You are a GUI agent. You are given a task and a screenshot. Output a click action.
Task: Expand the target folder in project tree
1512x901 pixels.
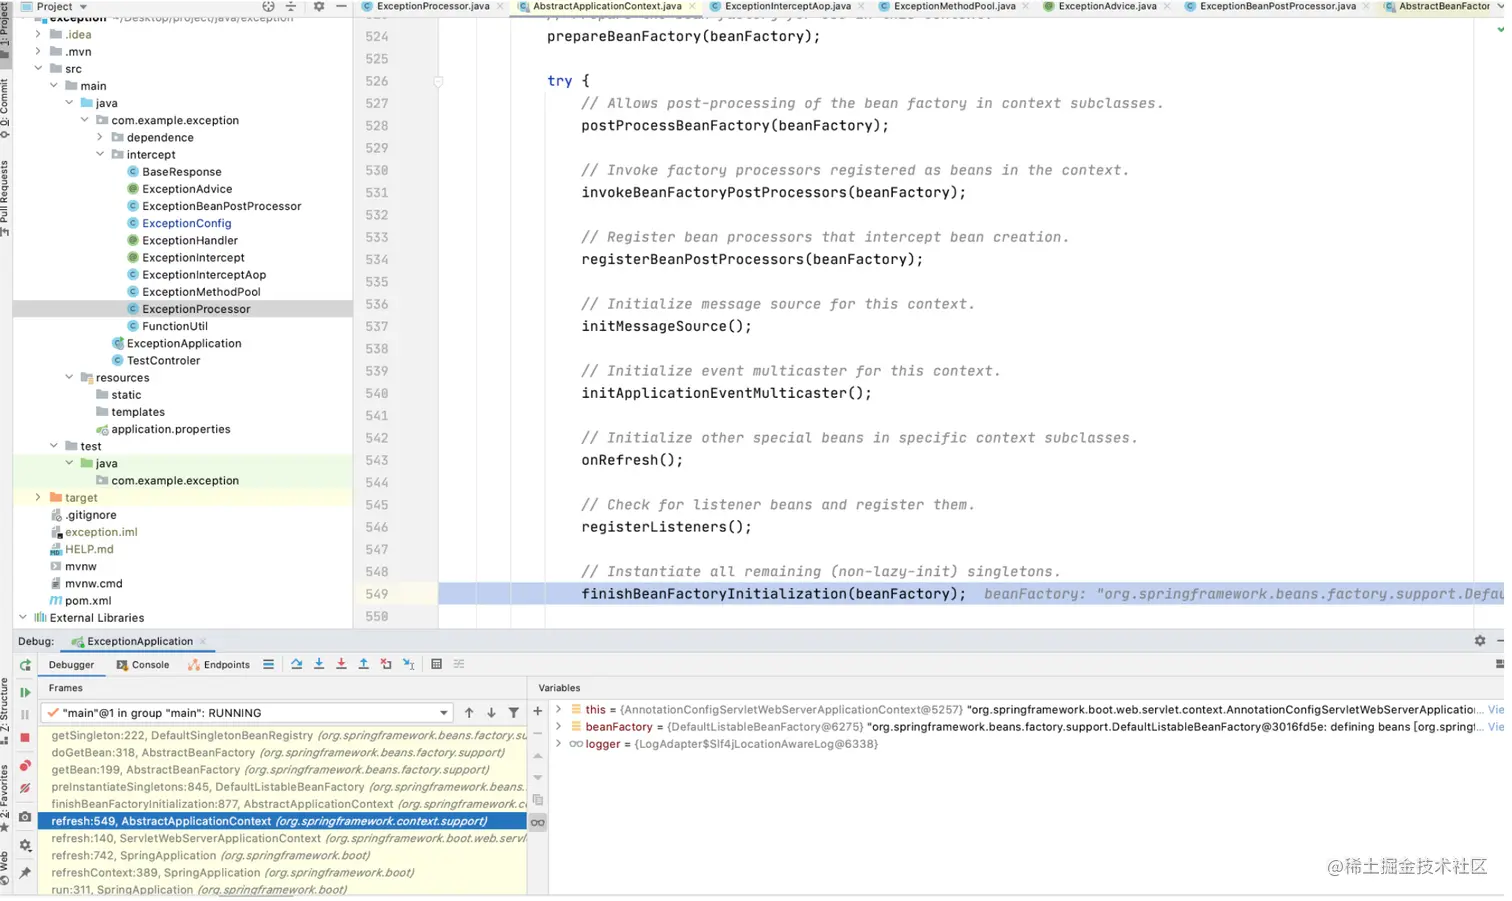coord(38,497)
